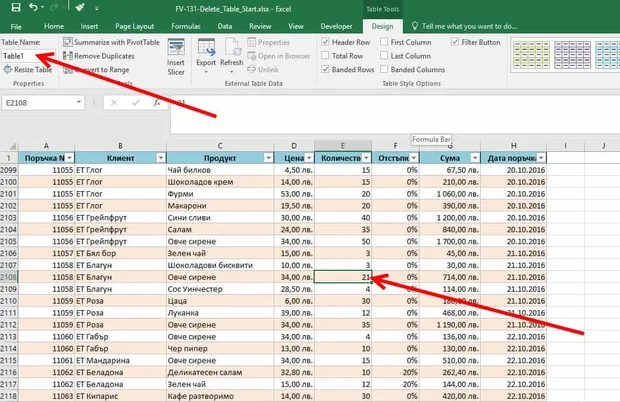The image size is (620, 402).
Task: Click the Insert Slicer icon
Action: [x=176, y=47]
